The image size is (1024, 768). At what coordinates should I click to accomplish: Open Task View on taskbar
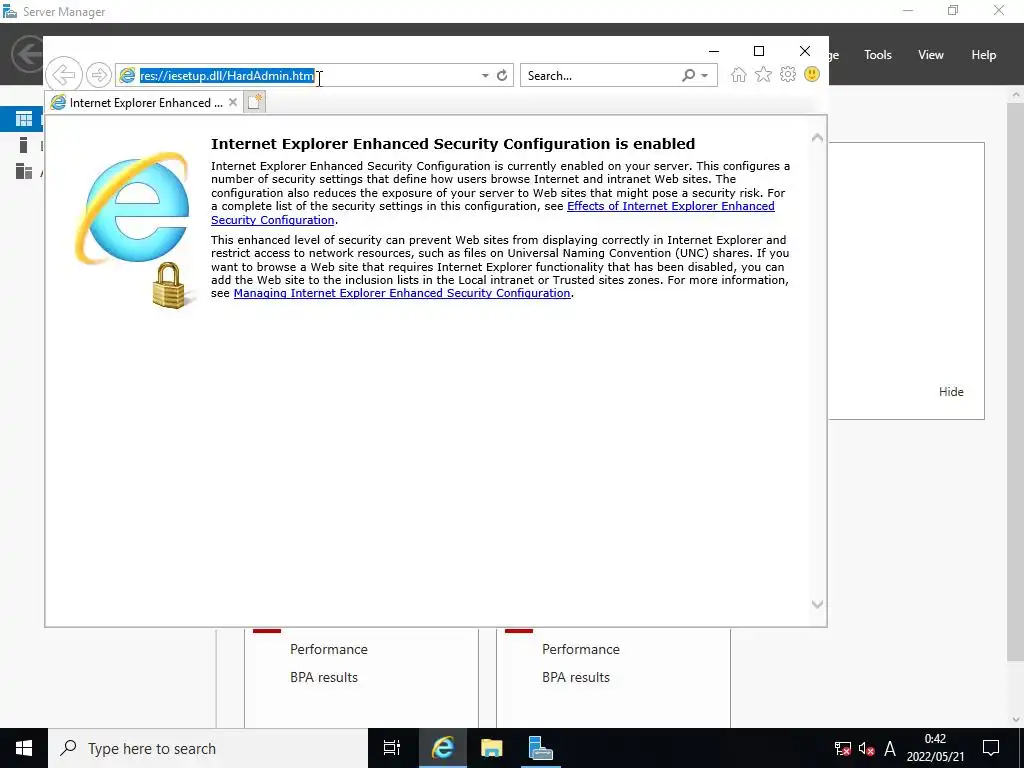tap(392, 748)
